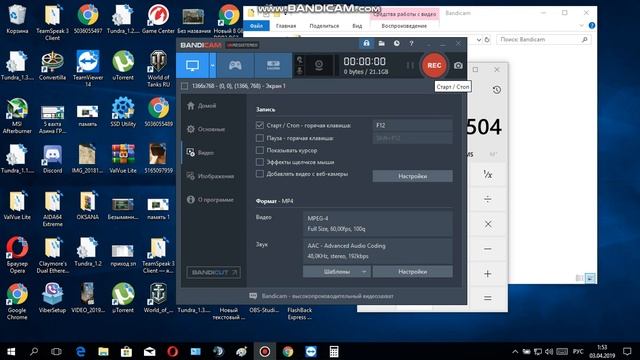
Task: Open Windows Start menu
Action: (x=11, y=351)
